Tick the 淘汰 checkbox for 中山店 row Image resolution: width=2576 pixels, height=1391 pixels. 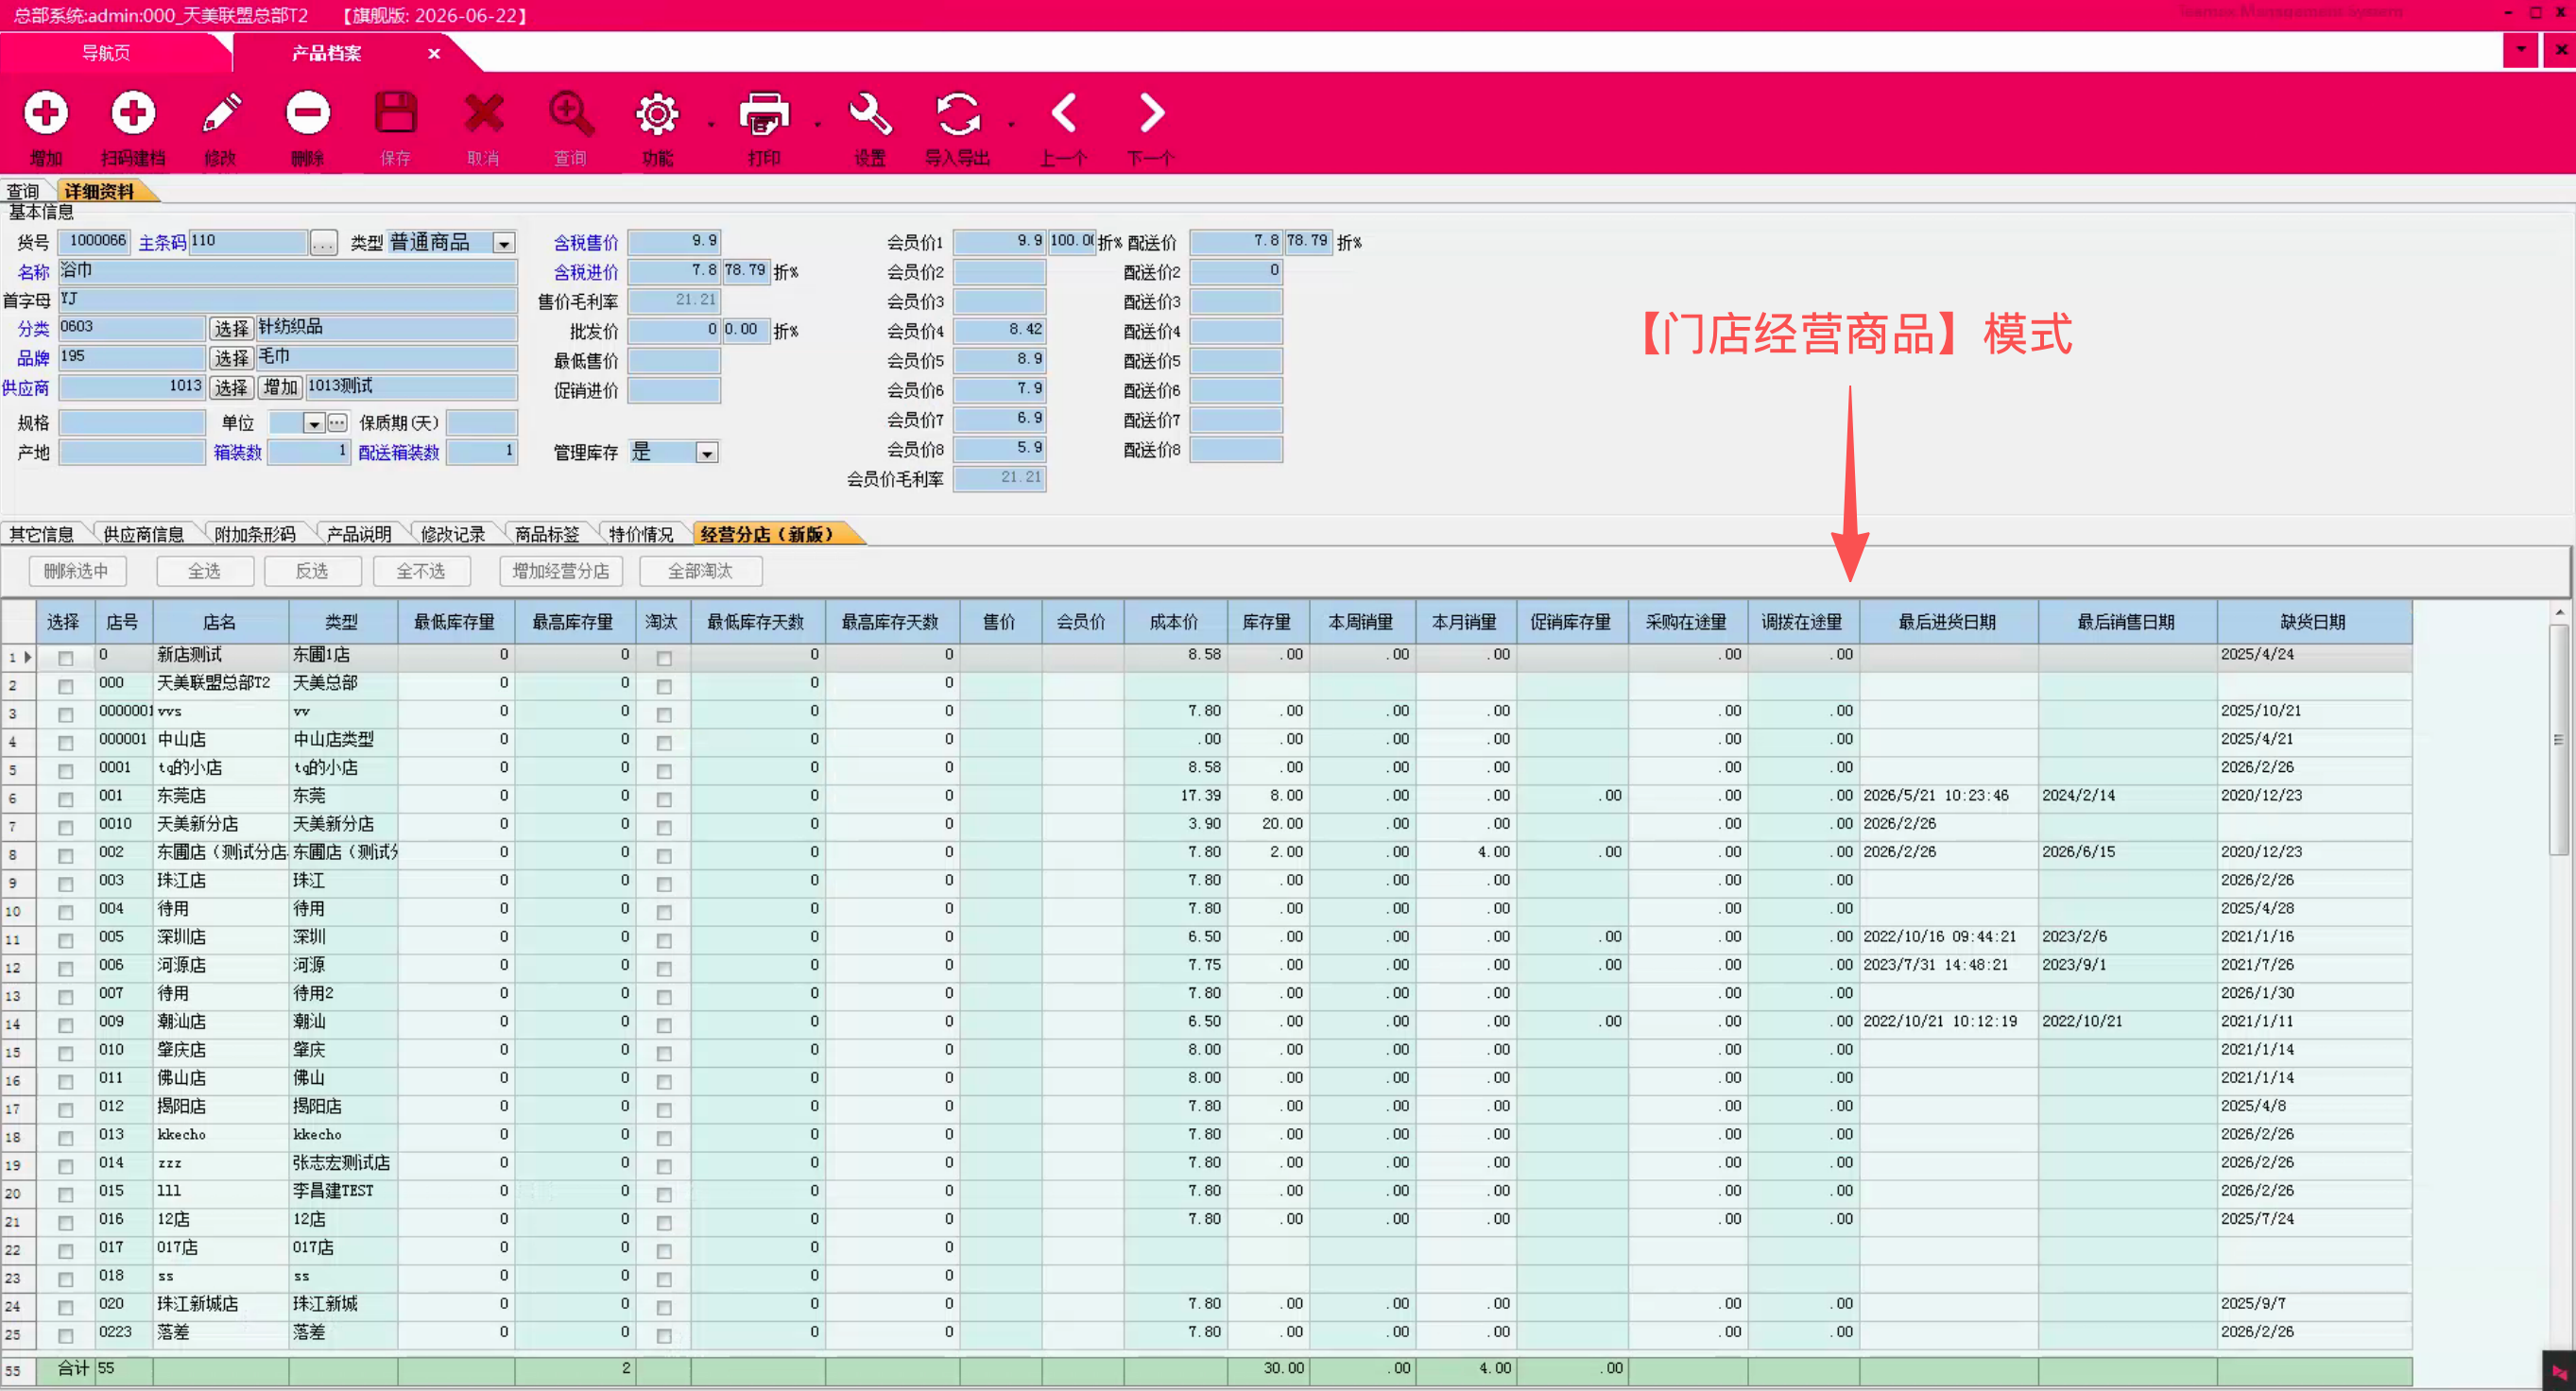point(664,743)
